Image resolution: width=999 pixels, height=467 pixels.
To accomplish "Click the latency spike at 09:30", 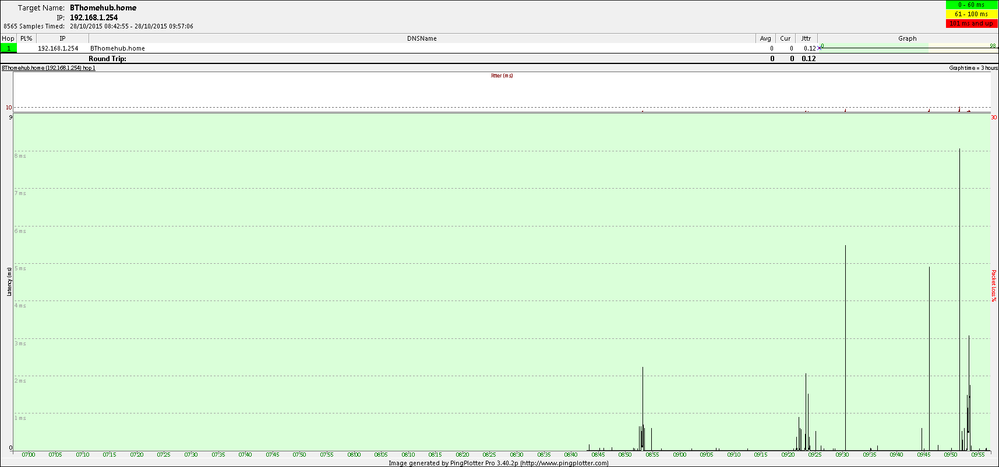I will [x=845, y=348].
